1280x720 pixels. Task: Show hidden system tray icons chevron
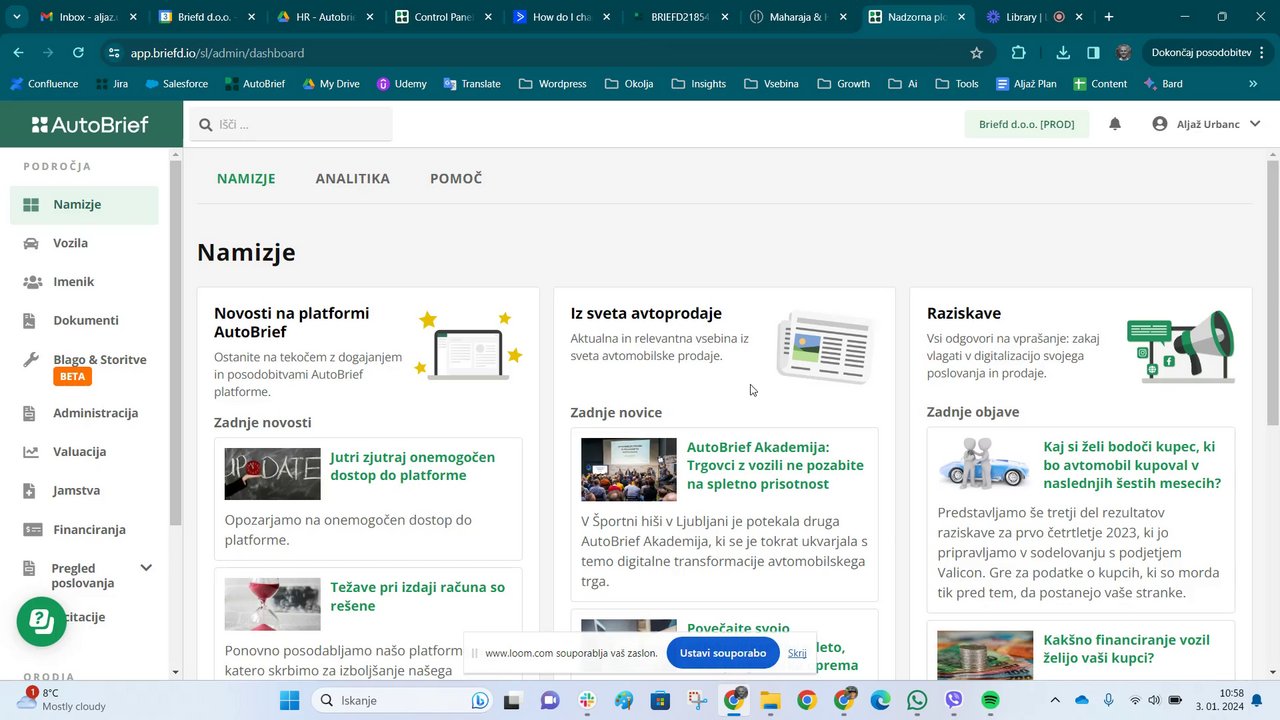tap(1054, 701)
